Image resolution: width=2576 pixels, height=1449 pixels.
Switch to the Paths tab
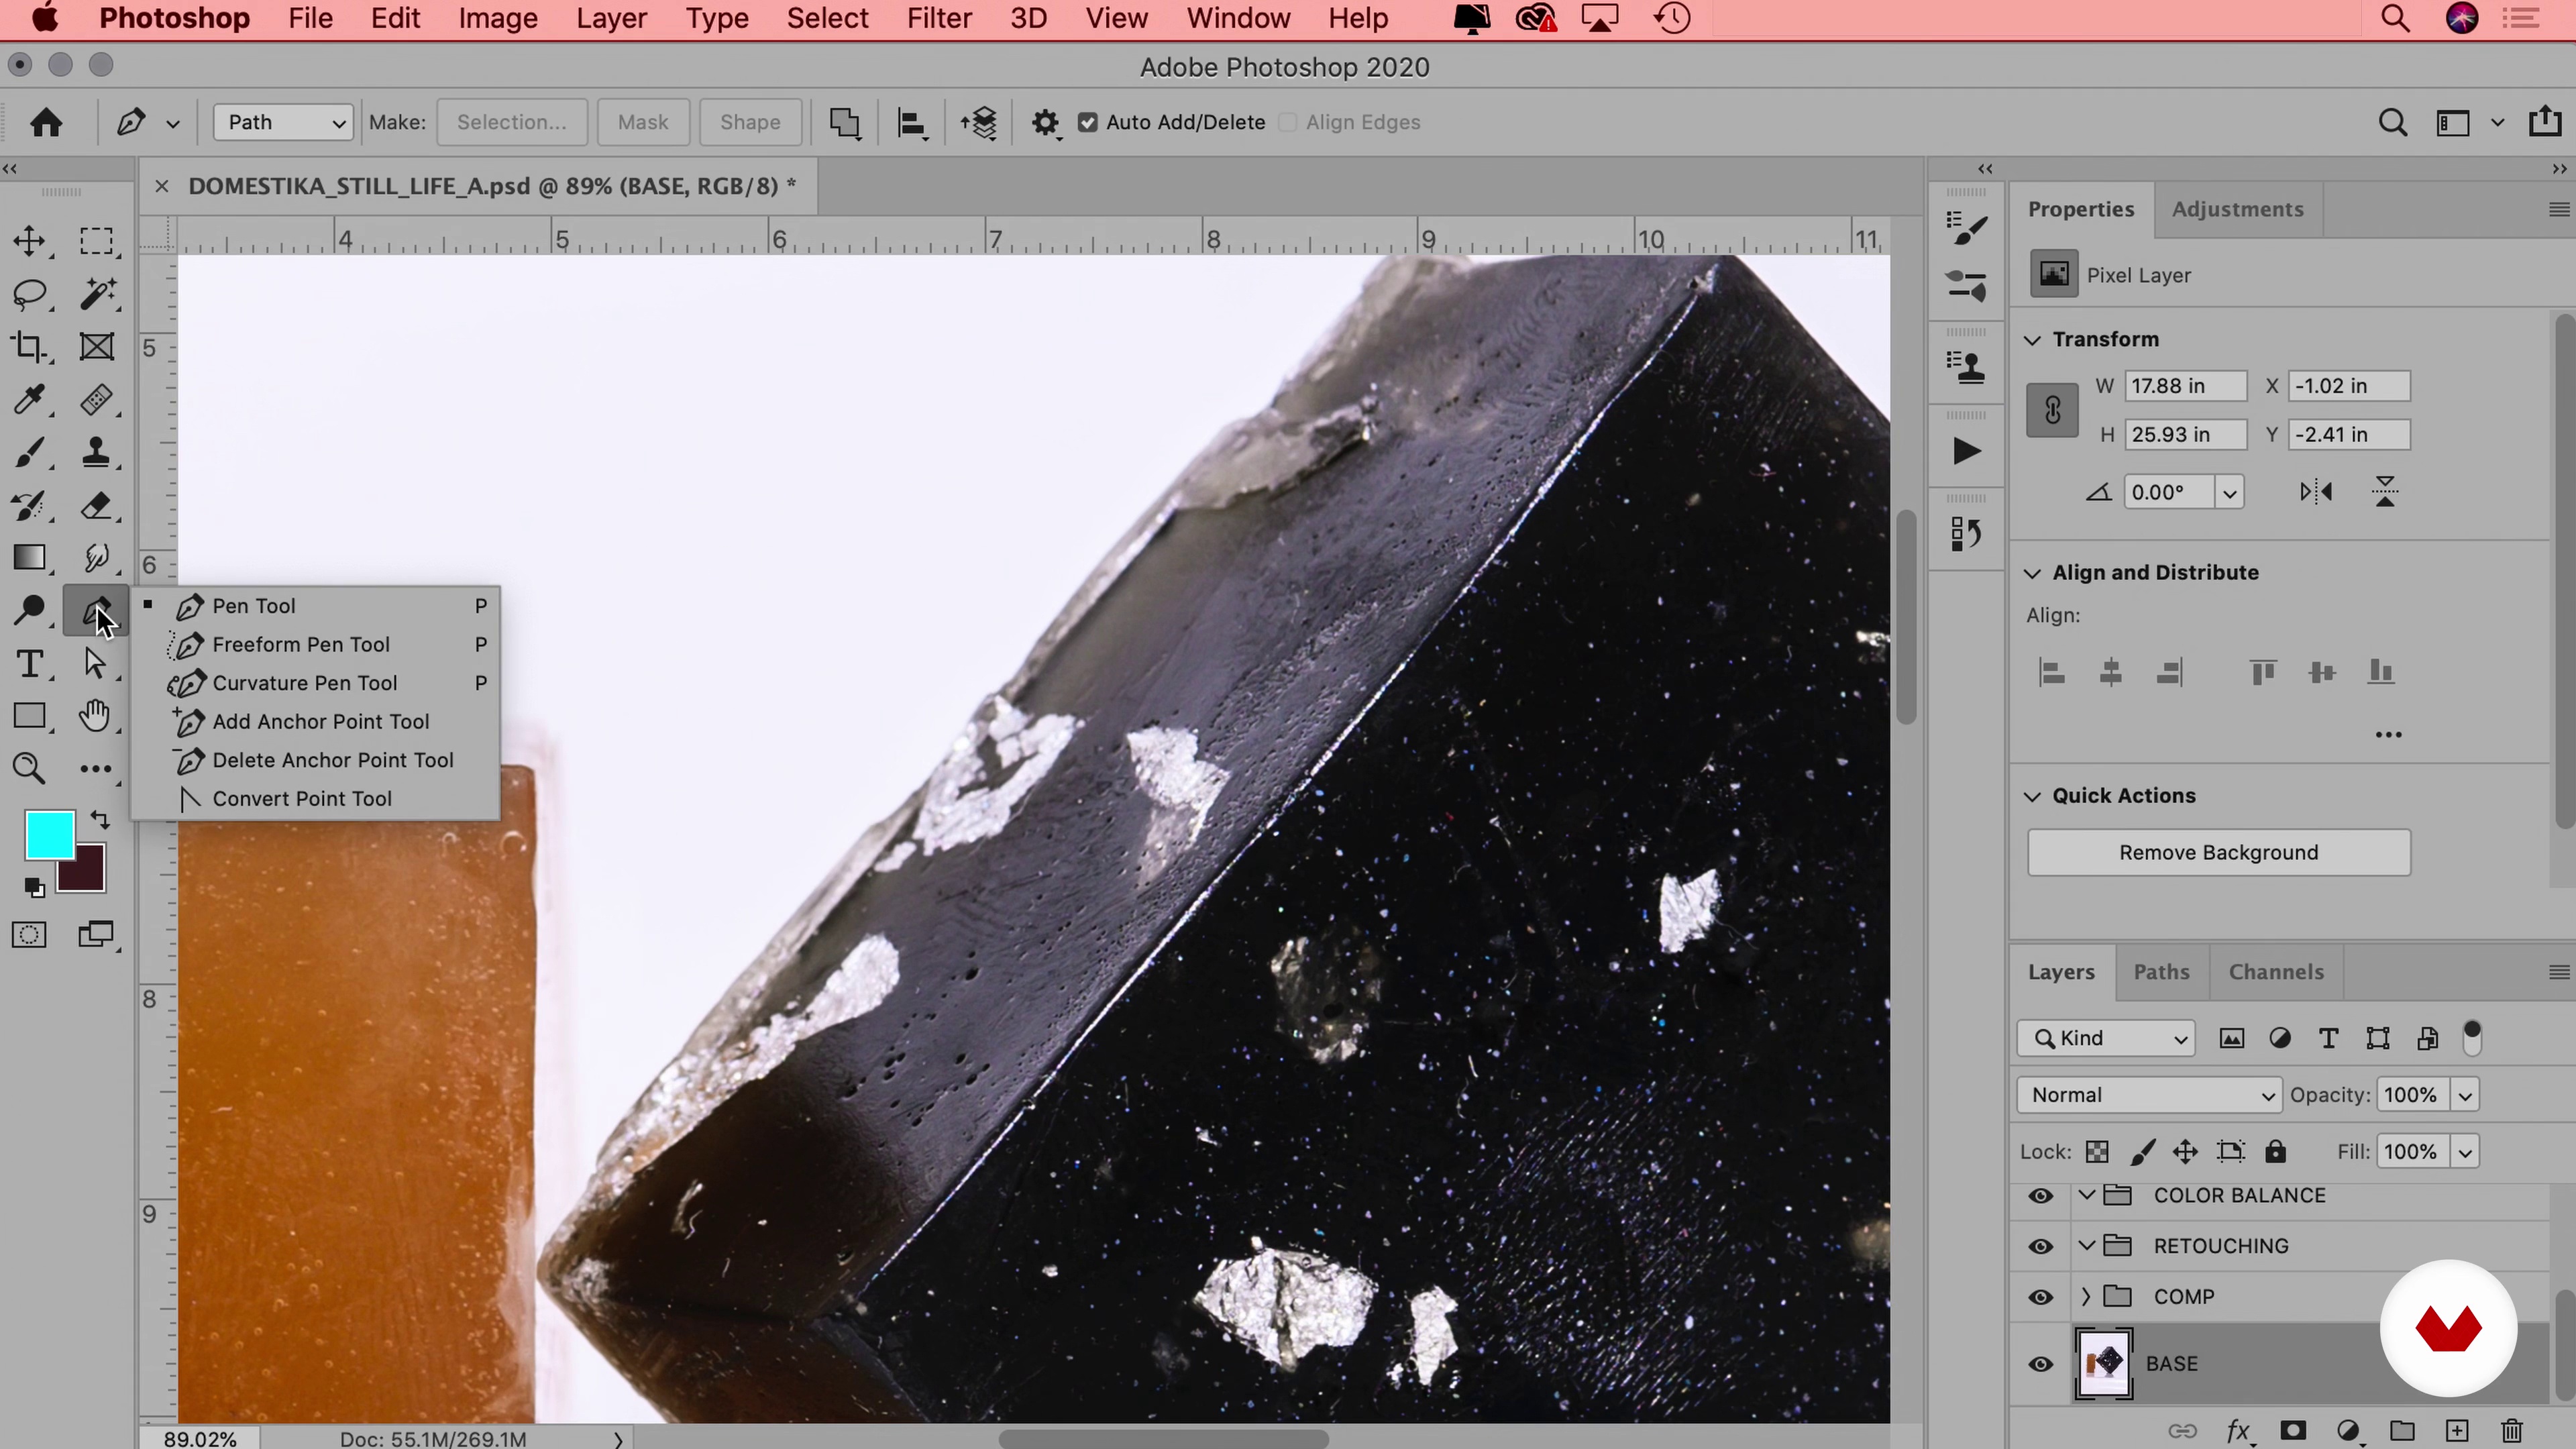(x=2161, y=972)
